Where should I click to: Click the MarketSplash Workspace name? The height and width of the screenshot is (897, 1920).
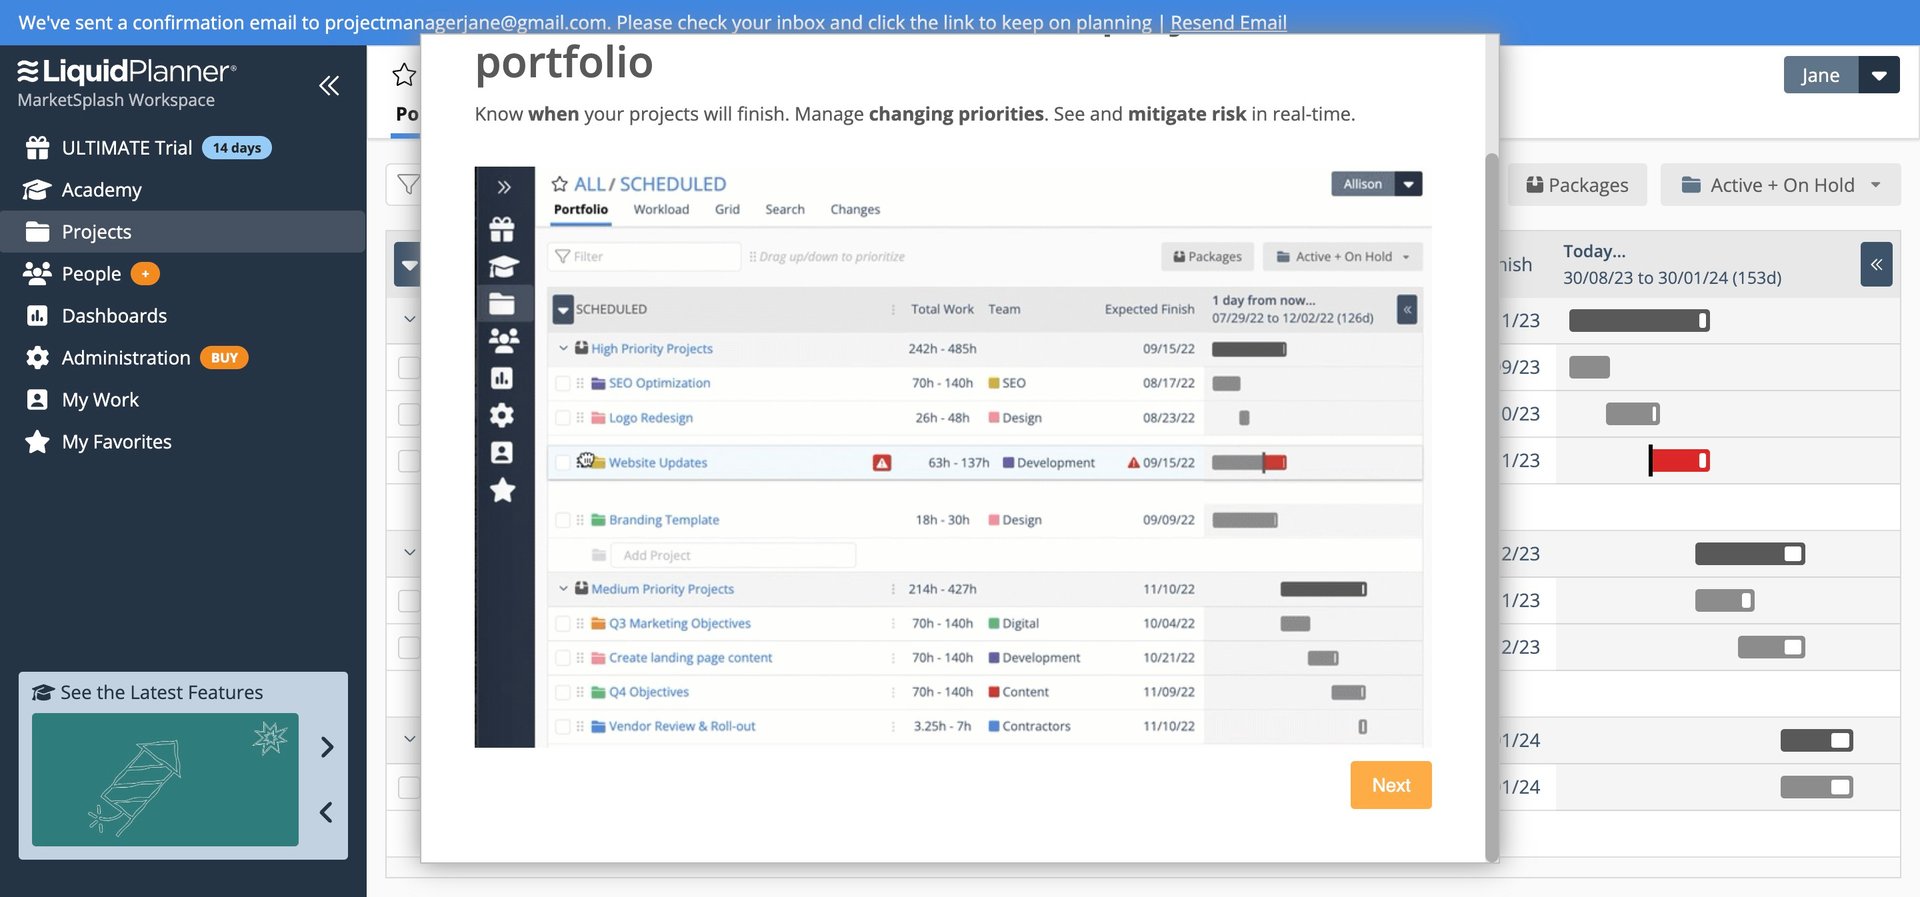tap(116, 100)
